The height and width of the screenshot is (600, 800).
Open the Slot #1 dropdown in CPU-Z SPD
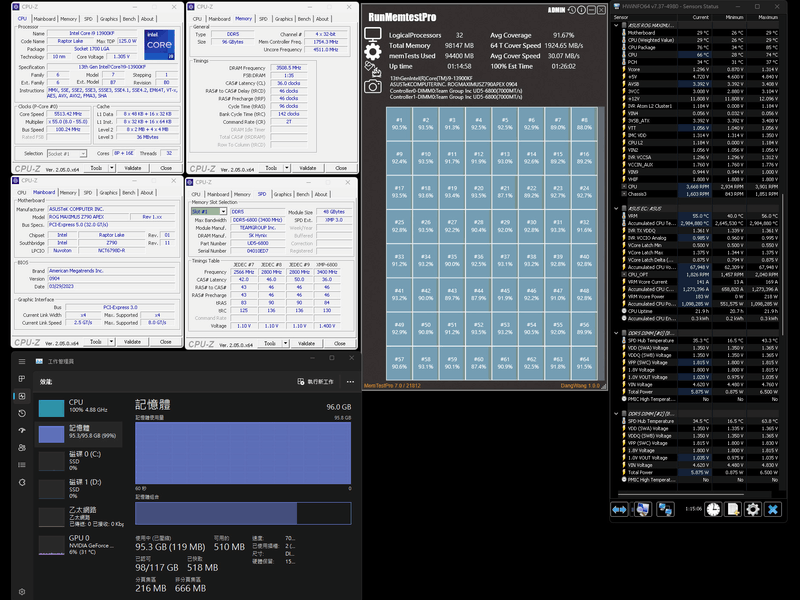(x=223, y=211)
